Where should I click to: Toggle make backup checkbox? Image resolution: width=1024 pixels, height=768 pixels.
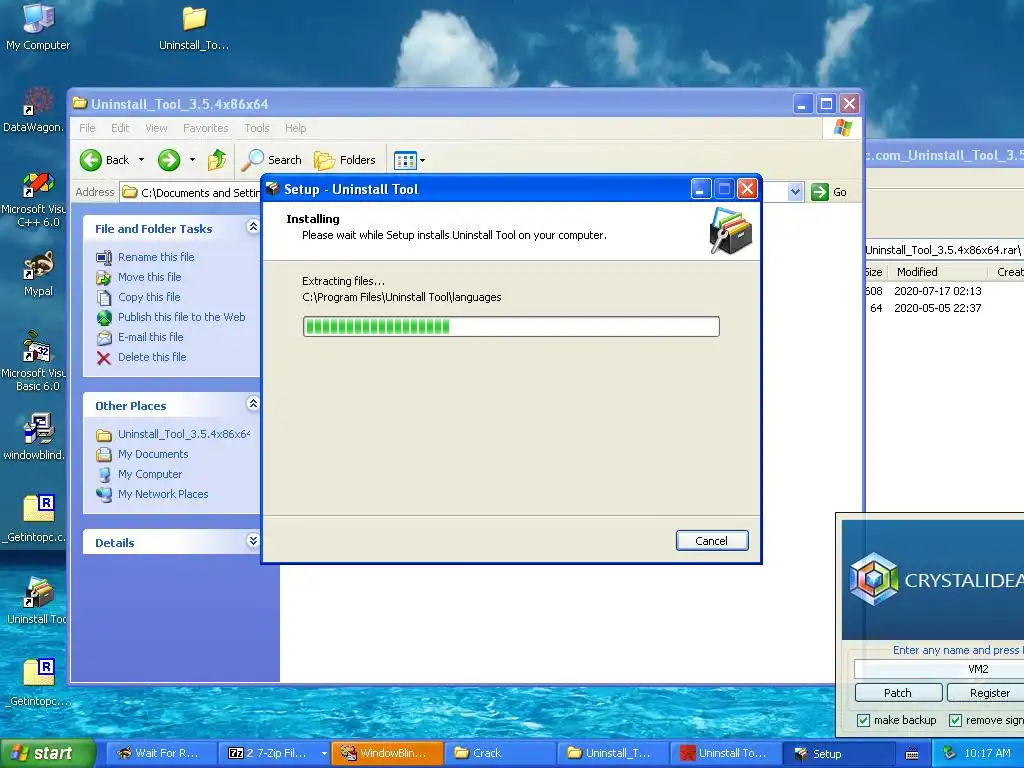click(863, 720)
